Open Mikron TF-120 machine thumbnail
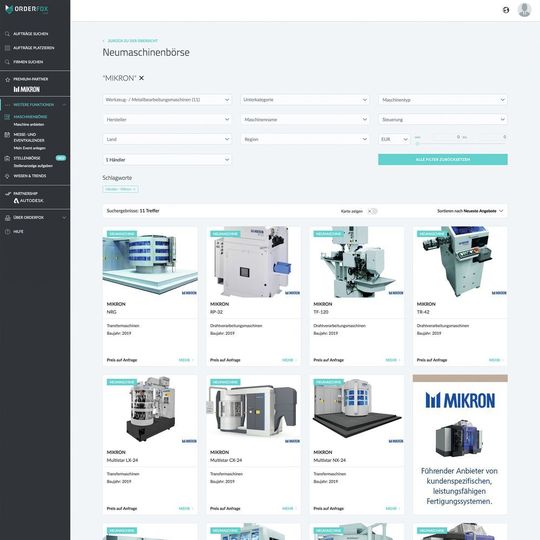The image size is (540, 540). 357,262
